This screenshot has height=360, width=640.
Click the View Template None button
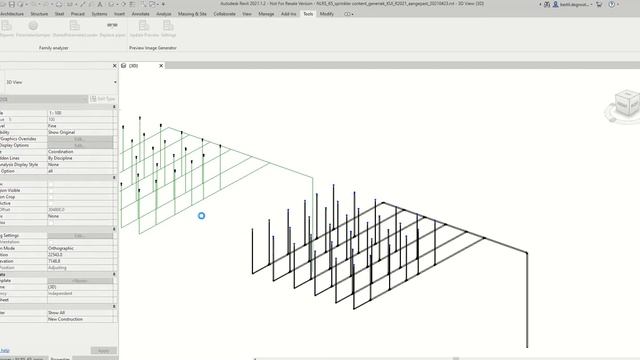pyautogui.click(x=80, y=281)
